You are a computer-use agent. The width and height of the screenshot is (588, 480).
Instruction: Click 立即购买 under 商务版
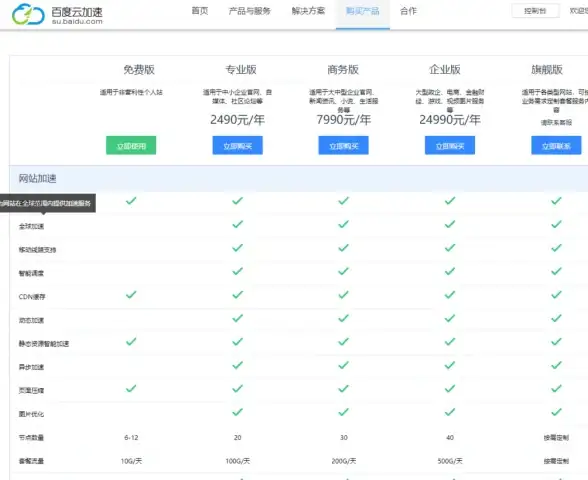(x=344, y=146)
